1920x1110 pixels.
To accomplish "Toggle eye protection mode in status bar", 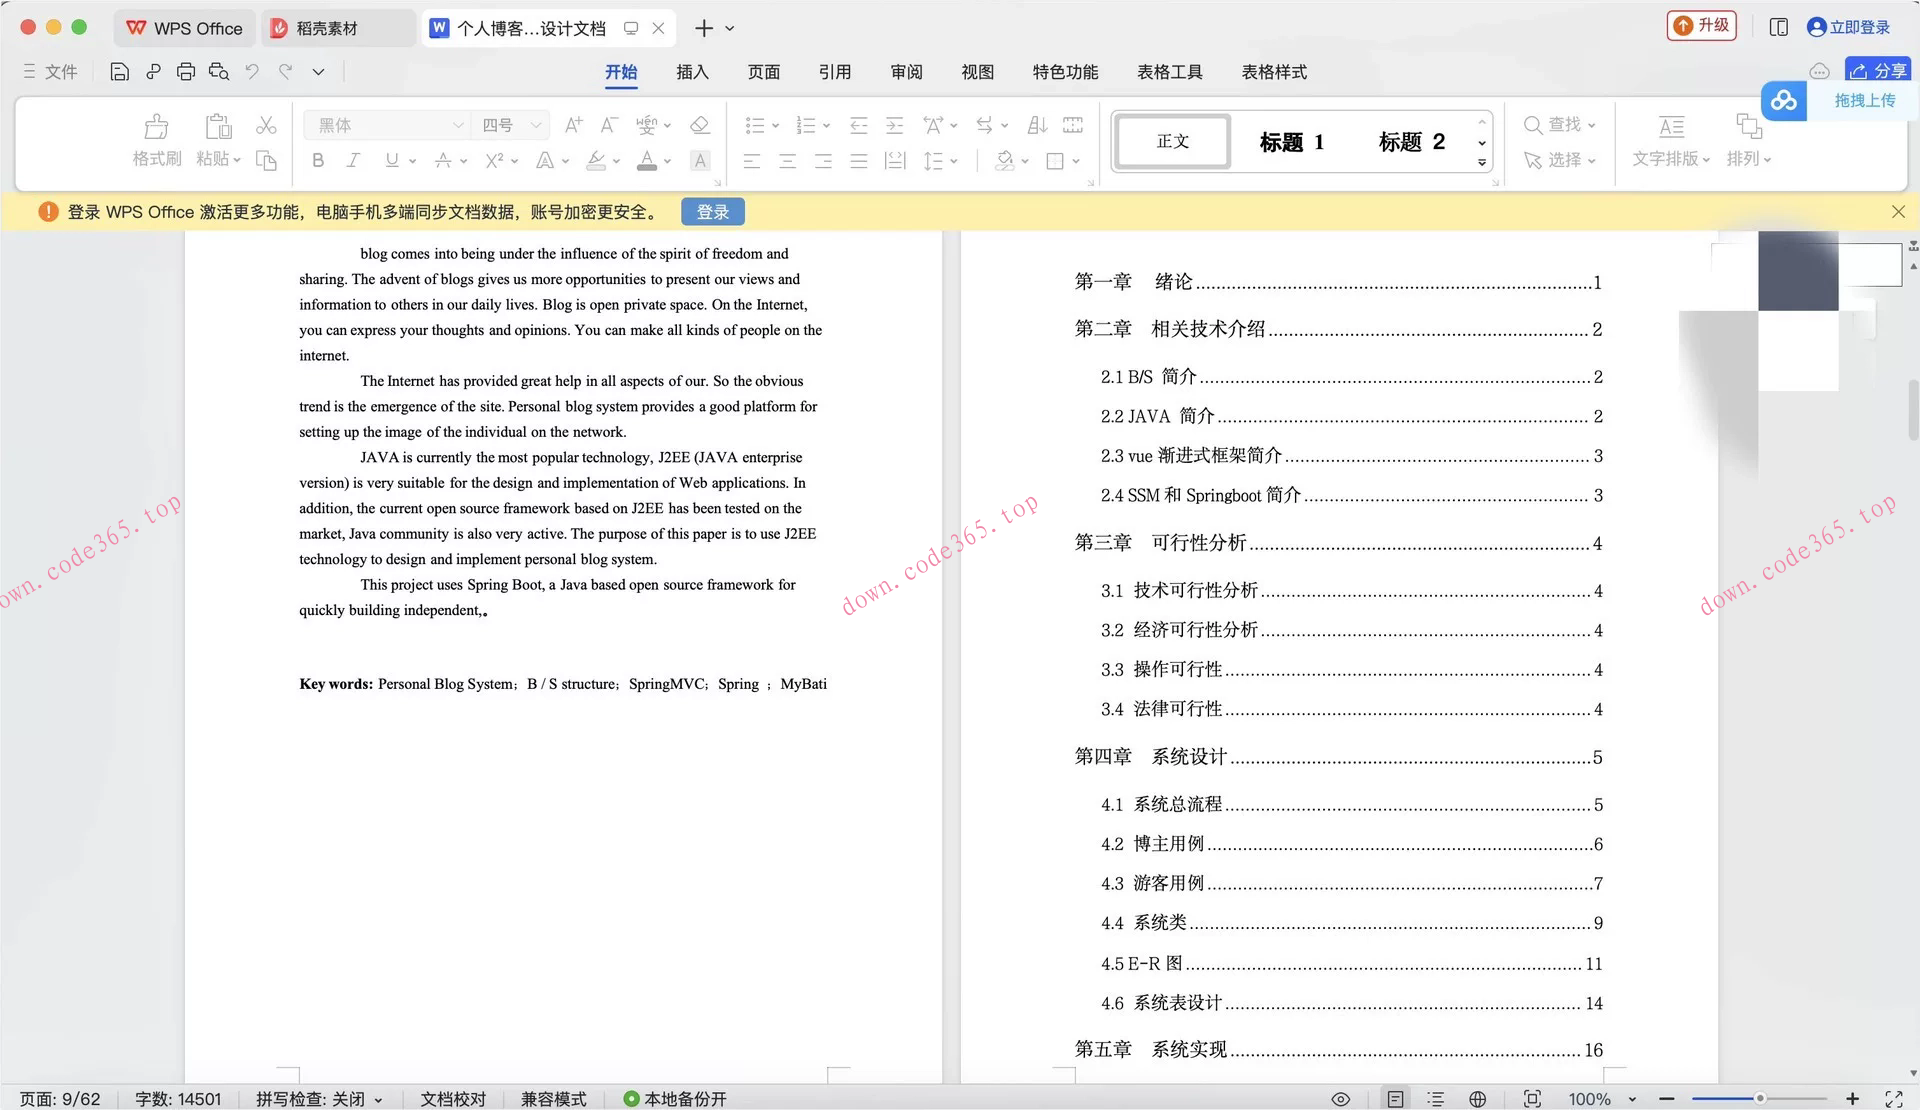I will click(x=1340, y=1099).
